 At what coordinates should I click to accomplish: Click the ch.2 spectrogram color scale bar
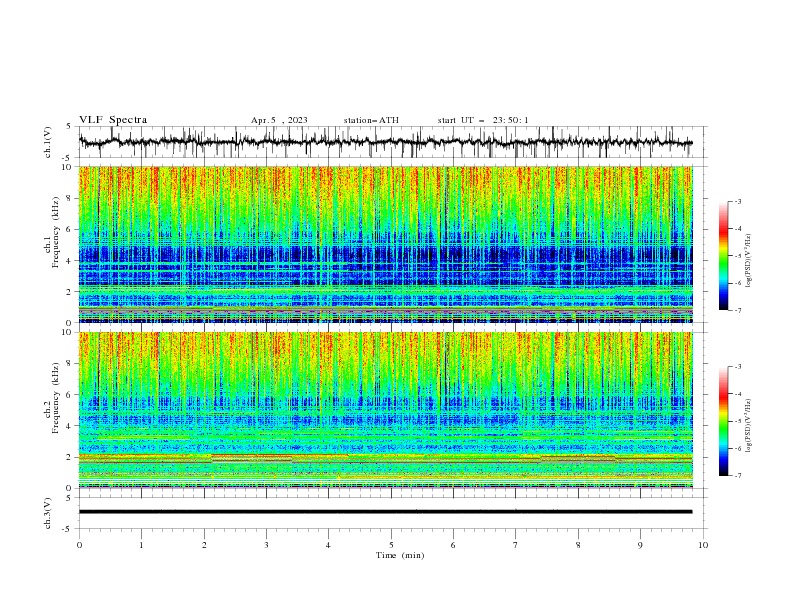pyautogui.click(x=723, y=421)
